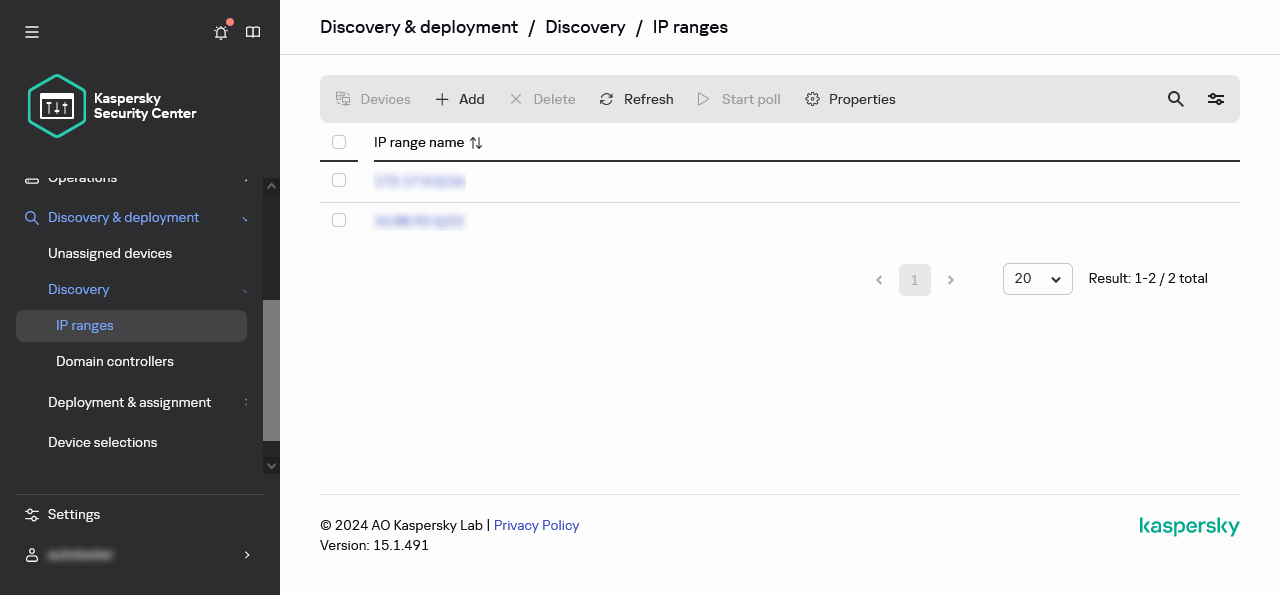Click Version: 15.1.491 text

[x=374, y=545]
